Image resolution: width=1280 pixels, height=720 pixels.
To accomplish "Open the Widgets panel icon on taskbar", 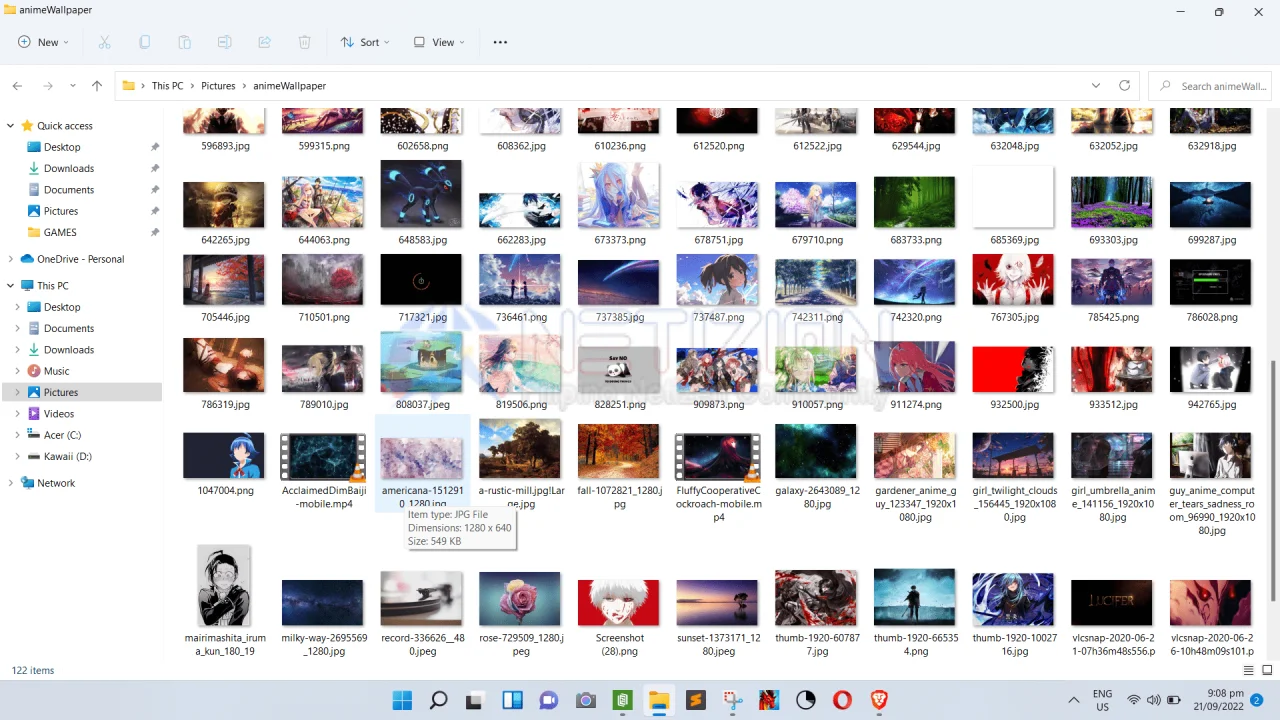I will (x=512, y=700).
